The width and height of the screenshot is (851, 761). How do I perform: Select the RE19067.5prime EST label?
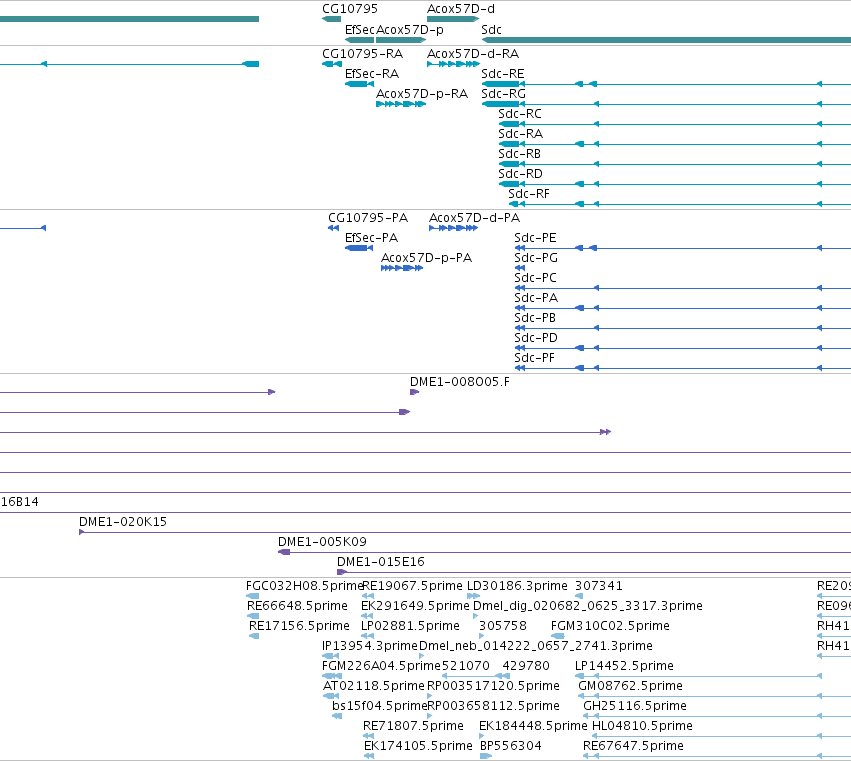click(x=412, y=586)
